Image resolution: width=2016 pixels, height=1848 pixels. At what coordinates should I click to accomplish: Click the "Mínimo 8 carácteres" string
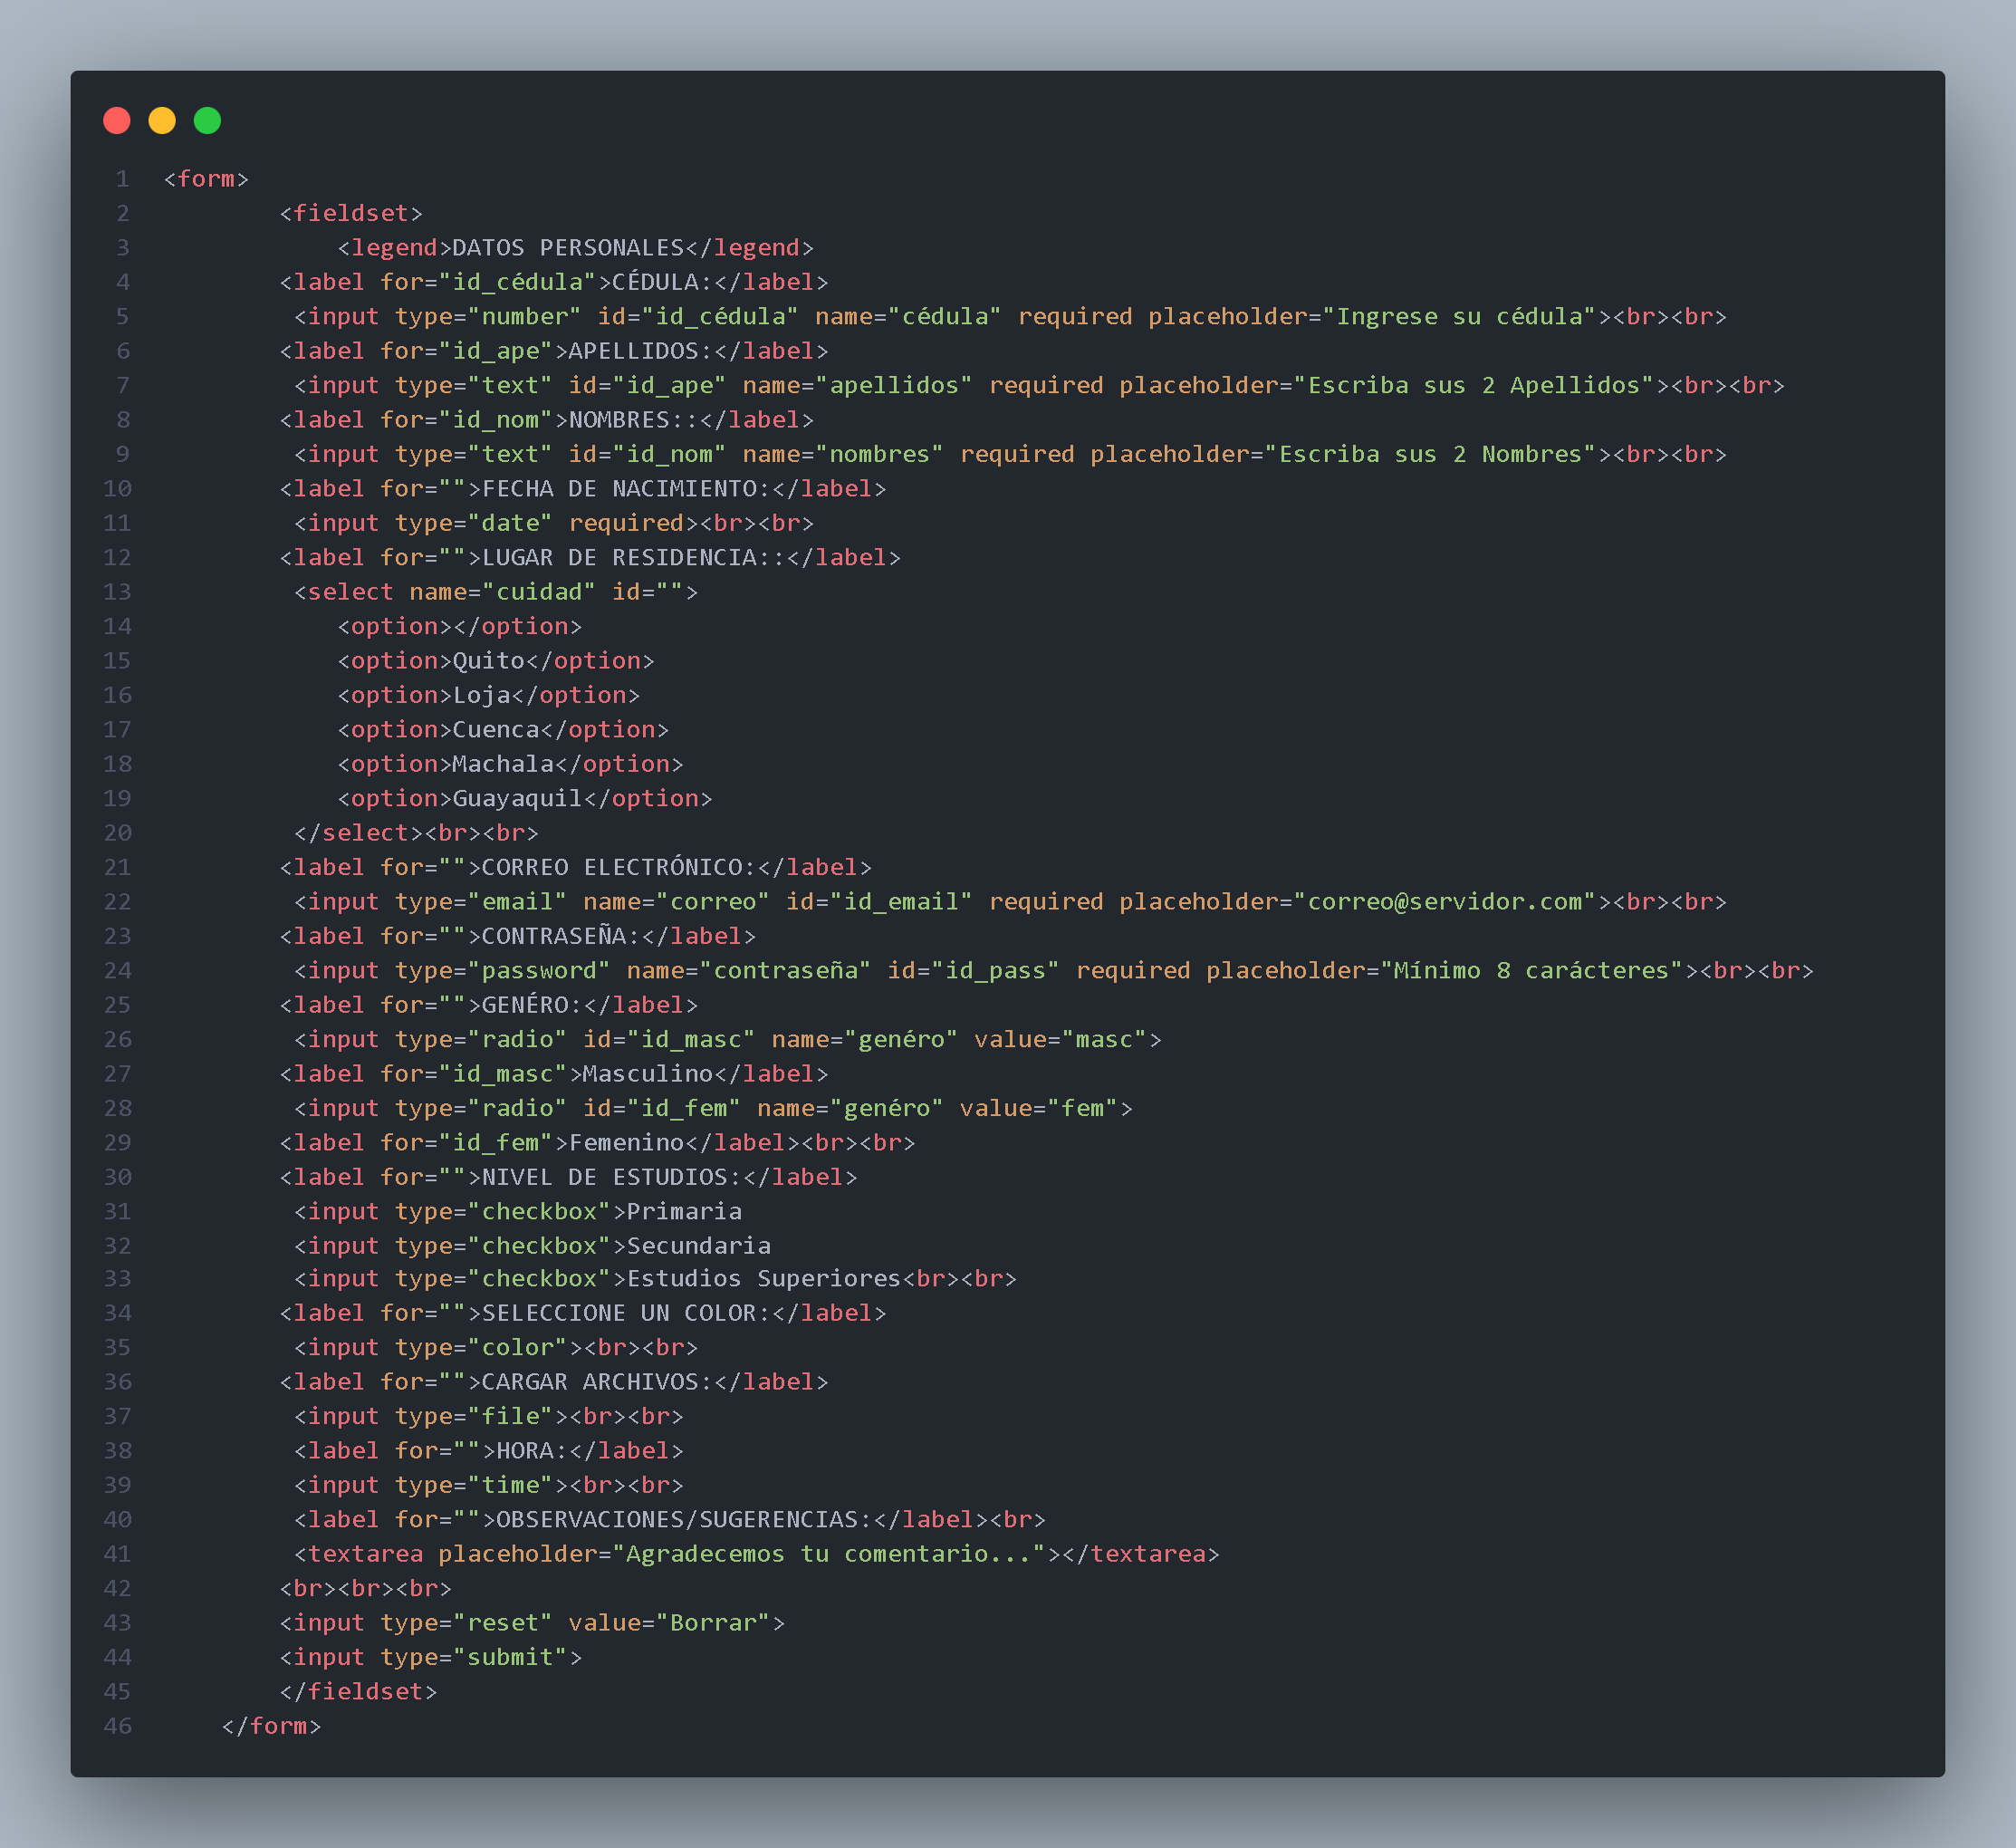click(1531, 971)
